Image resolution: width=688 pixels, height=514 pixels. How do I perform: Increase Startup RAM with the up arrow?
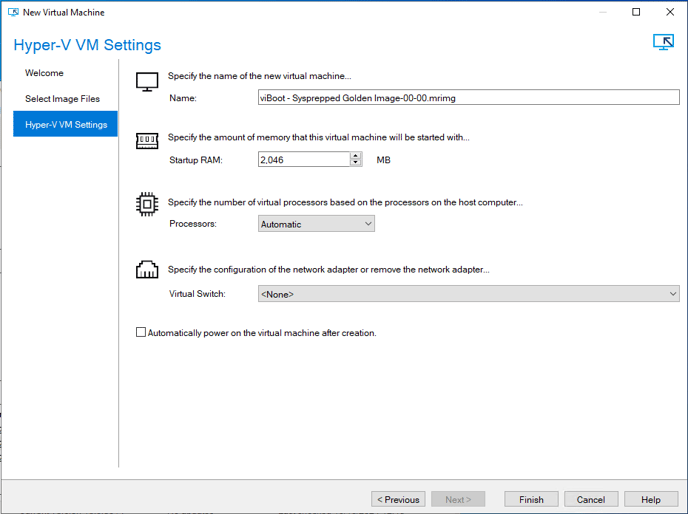pos(356,155)
